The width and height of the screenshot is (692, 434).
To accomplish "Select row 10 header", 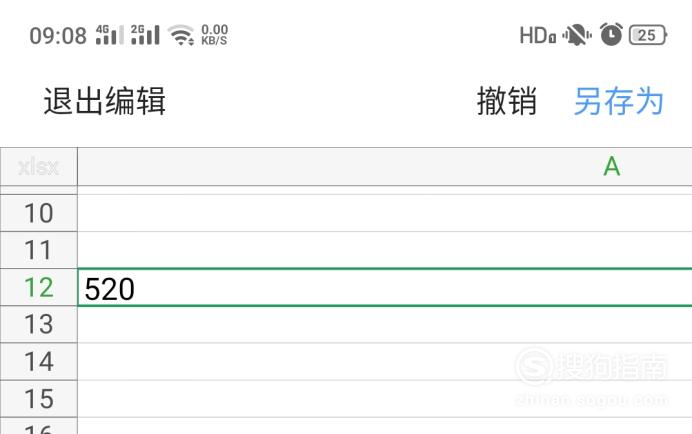I will [x=39, y=213].
